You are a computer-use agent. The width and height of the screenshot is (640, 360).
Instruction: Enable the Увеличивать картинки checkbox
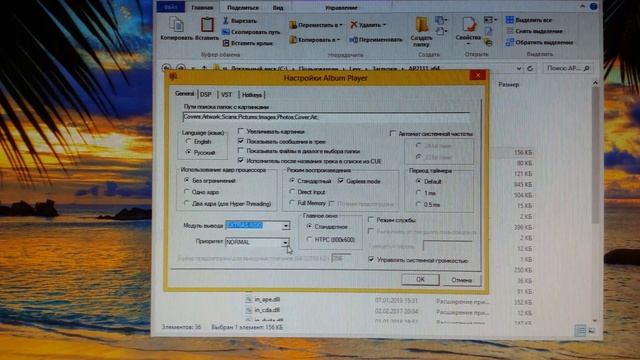point(241,131)
